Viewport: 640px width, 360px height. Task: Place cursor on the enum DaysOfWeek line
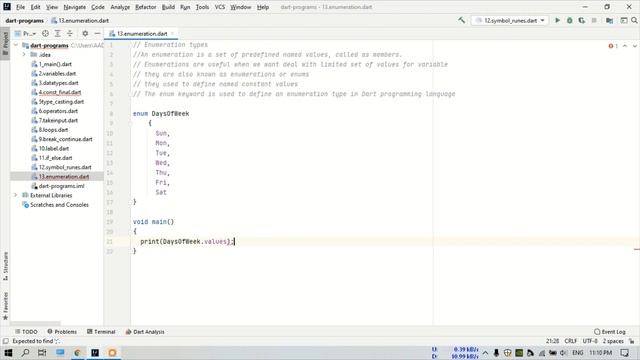(161, 113)
